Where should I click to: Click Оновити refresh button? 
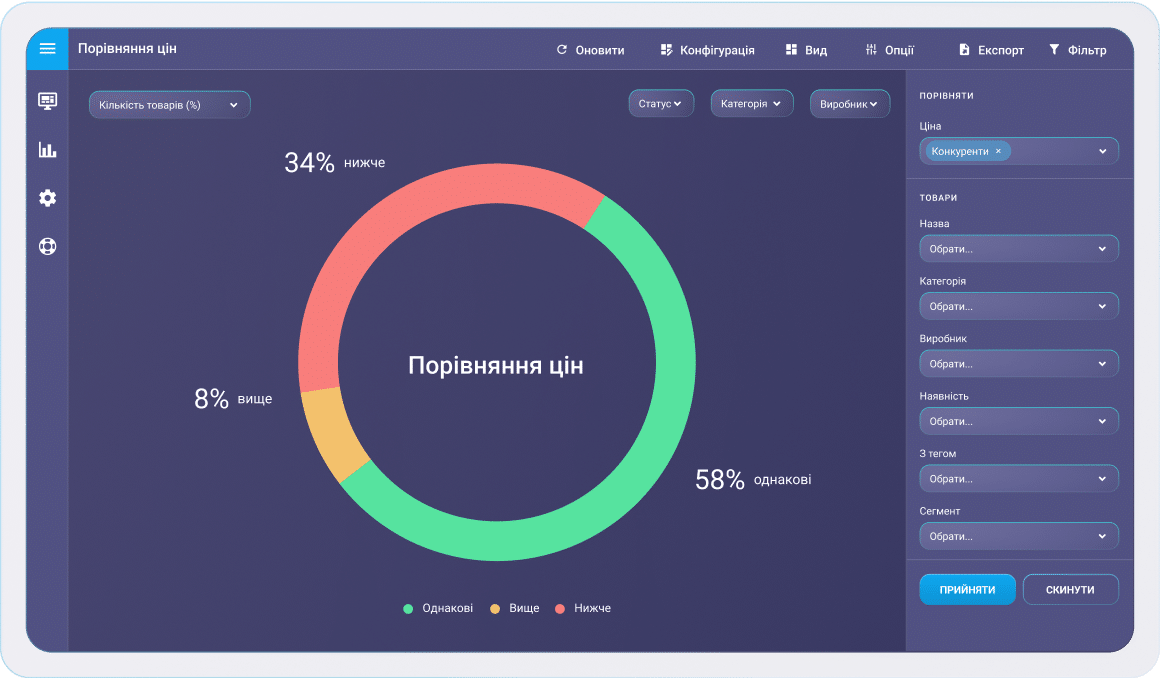tap(590, 50)
